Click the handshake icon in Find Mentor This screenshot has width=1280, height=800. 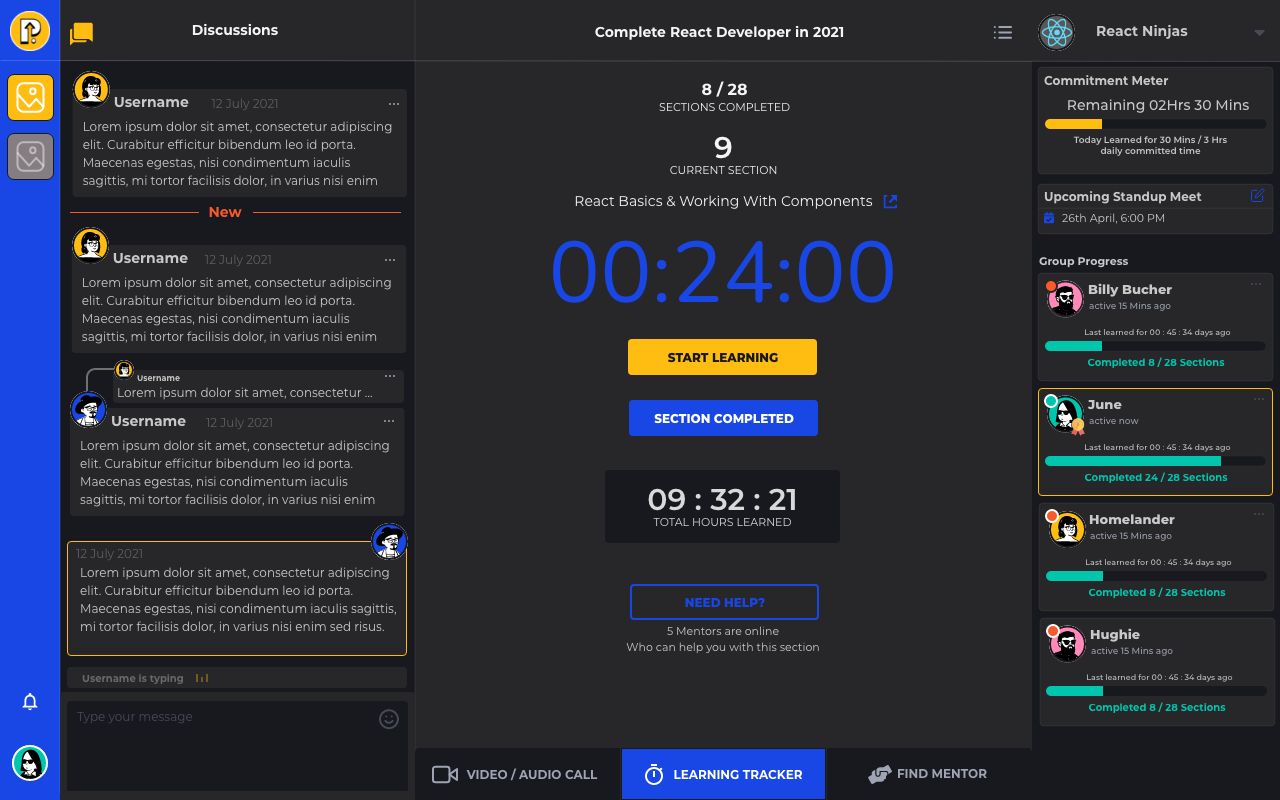[879, 774]
